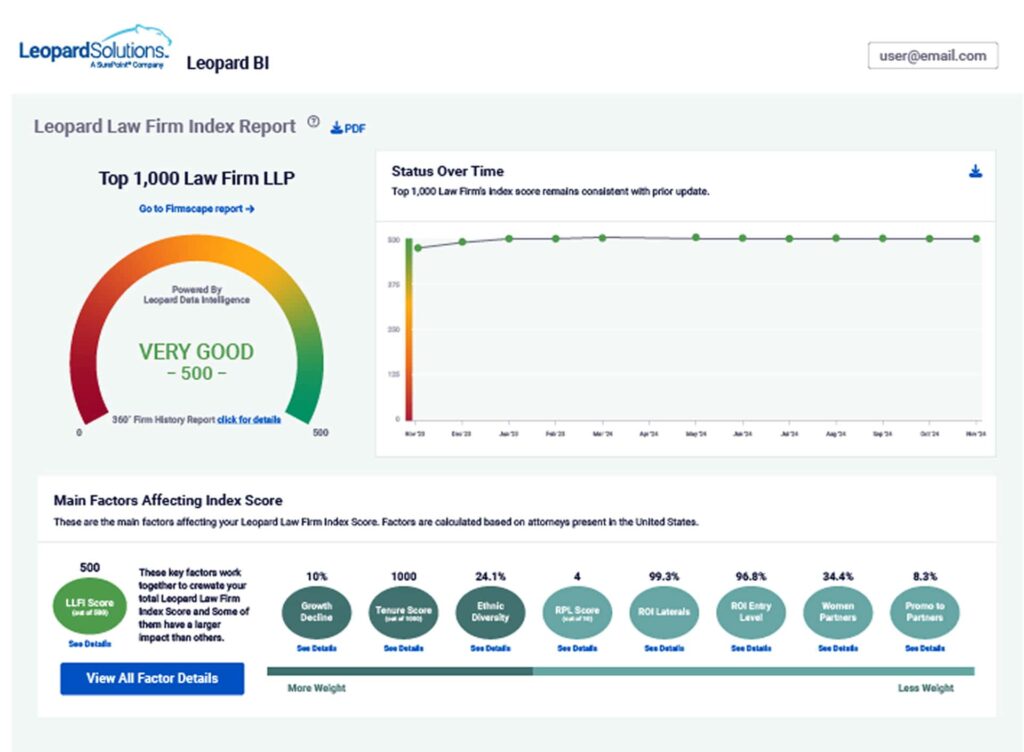Open See Details under Promo to Partners
The height and width of the screenshot is (752, 1024).
point(925,648)
